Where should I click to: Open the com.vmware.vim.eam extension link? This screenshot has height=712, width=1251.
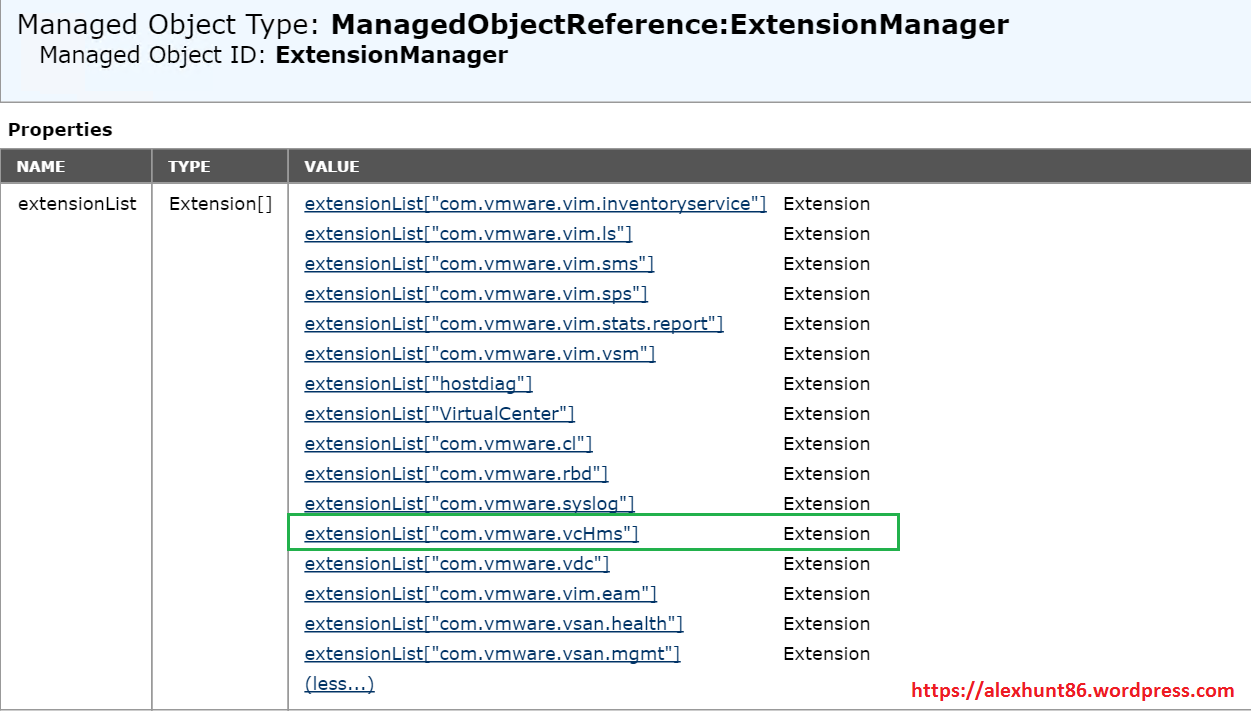(x=480, y=594)
